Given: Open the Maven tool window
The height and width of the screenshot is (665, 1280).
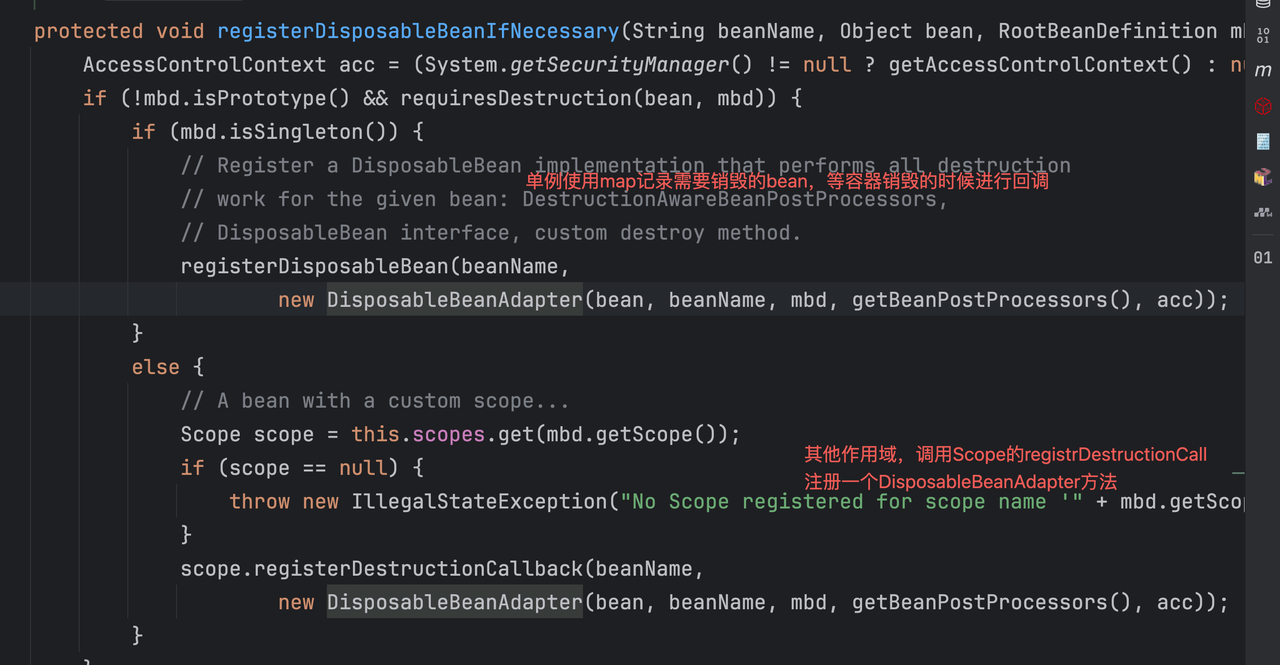Looking at the screenshot, I should (1263, 71).
